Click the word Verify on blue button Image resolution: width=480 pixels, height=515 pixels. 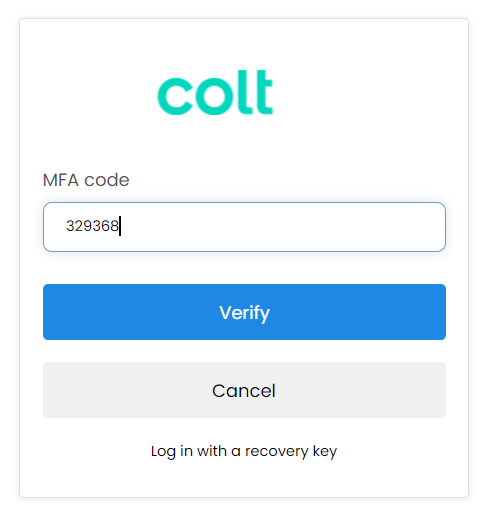(x=244, y=313)
